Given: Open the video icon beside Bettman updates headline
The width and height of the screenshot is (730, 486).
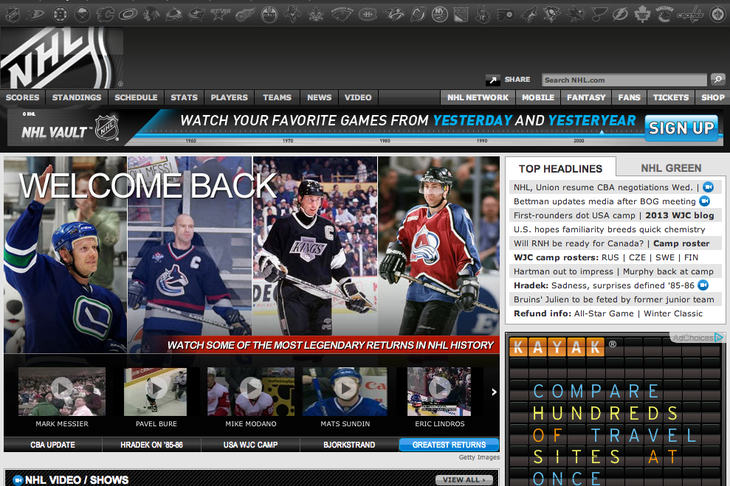Looking at the screenshot, I should (x=705, y=201).
